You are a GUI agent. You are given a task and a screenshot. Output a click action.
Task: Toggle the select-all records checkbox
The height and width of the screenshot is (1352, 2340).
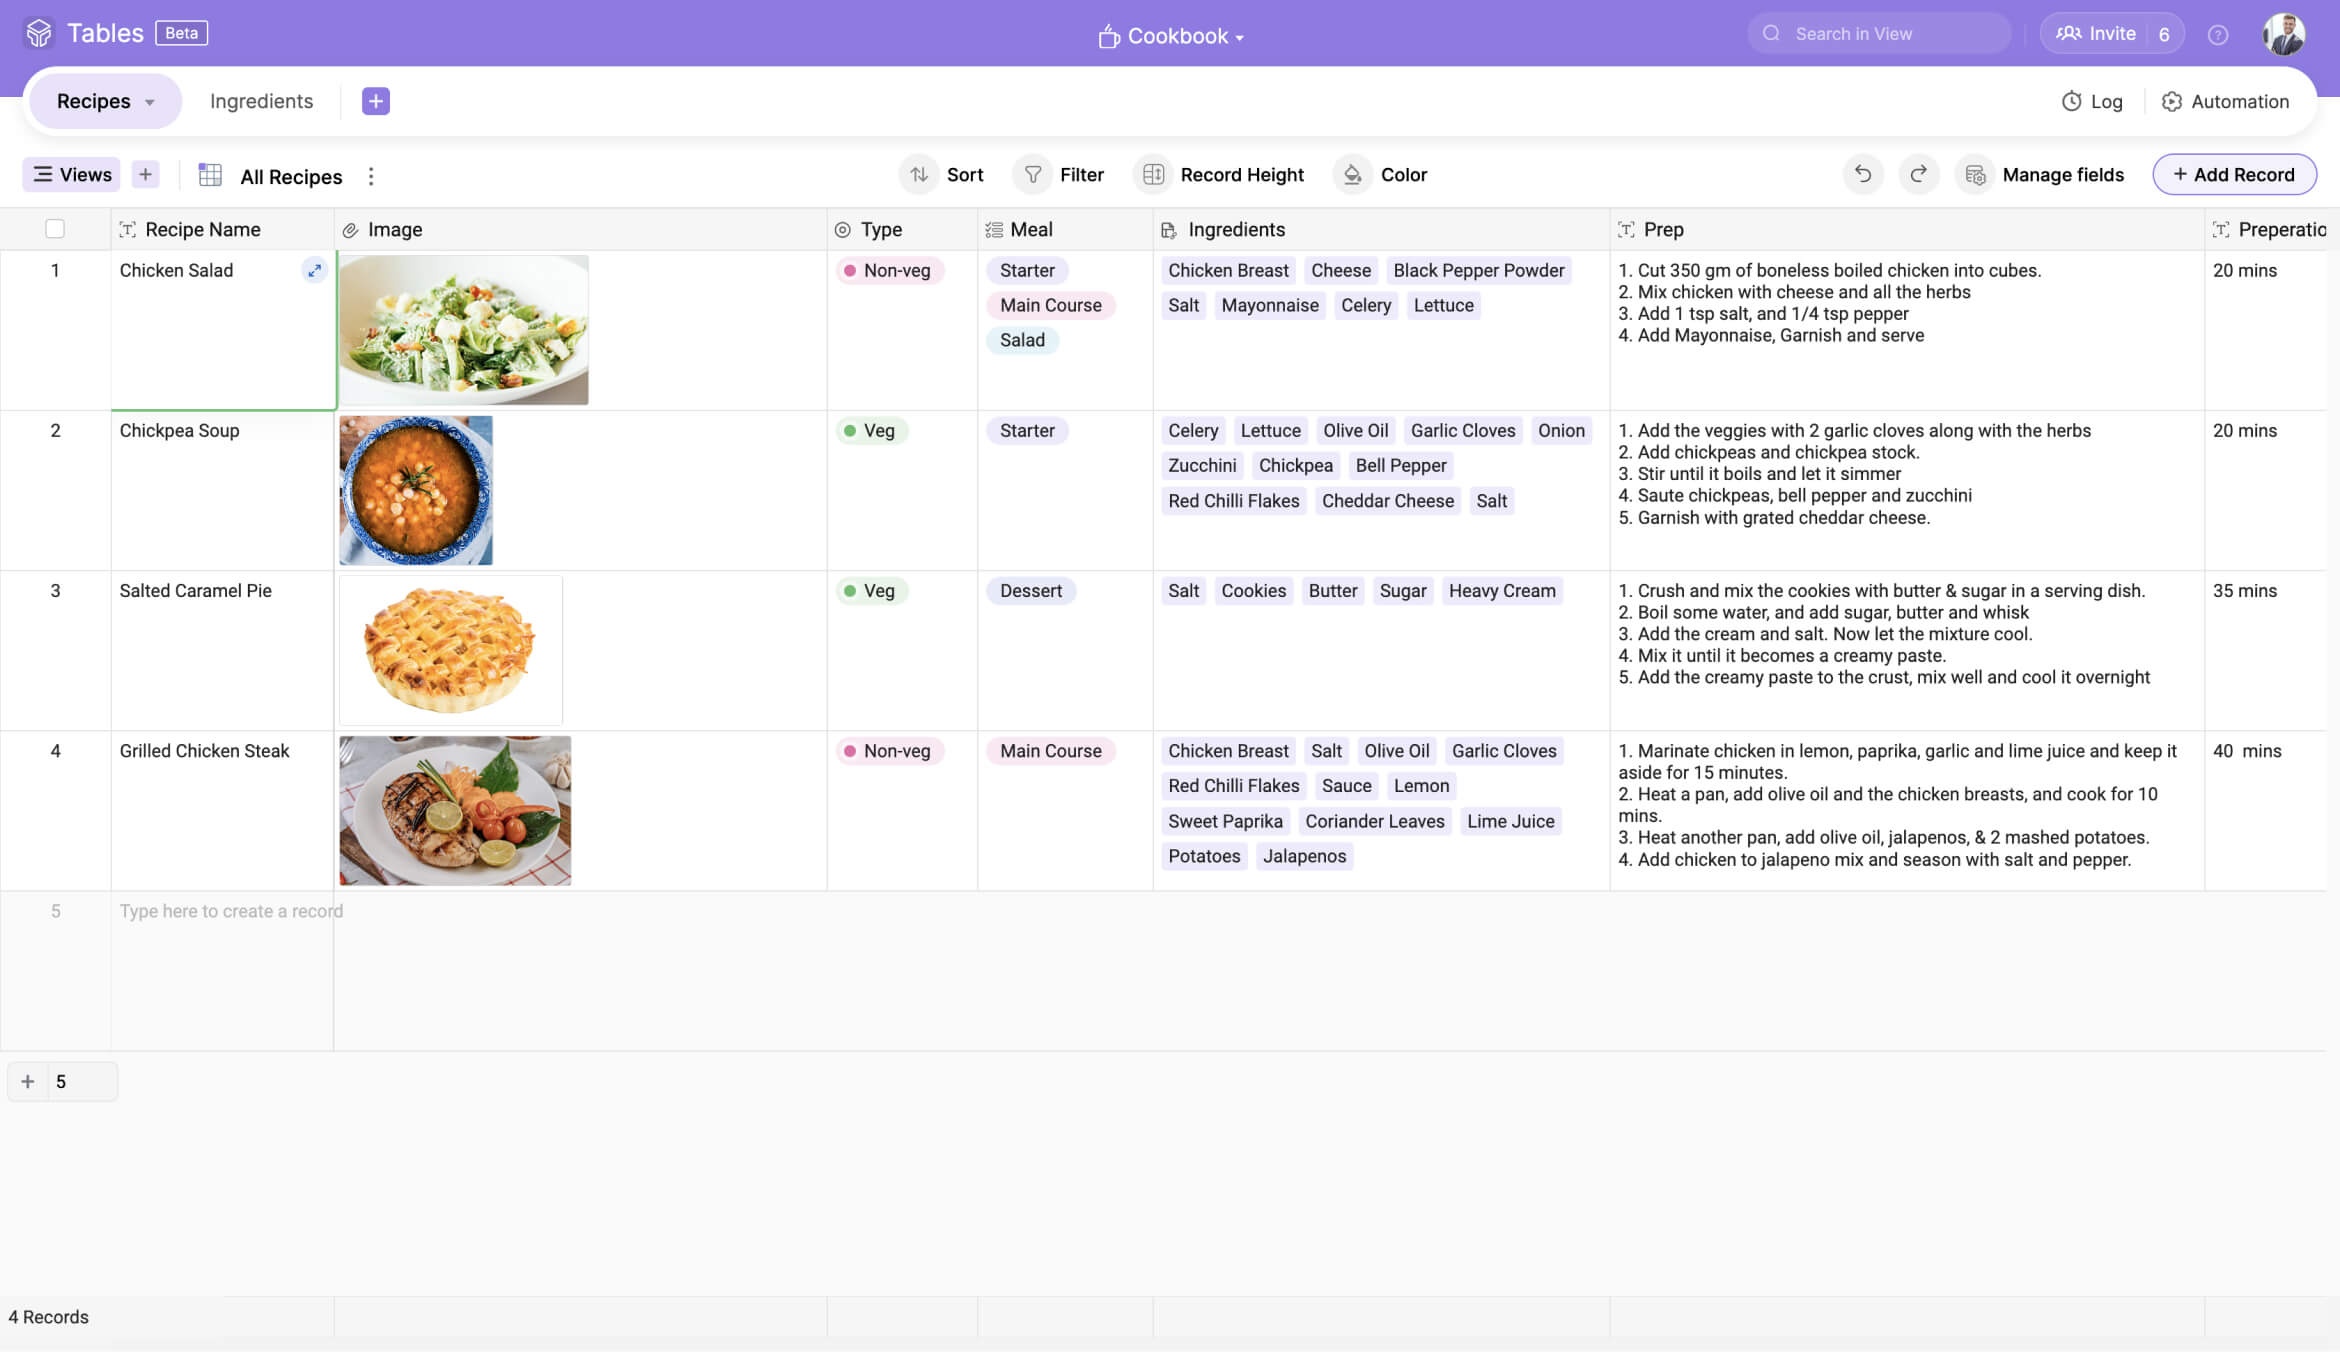point(55,229)
